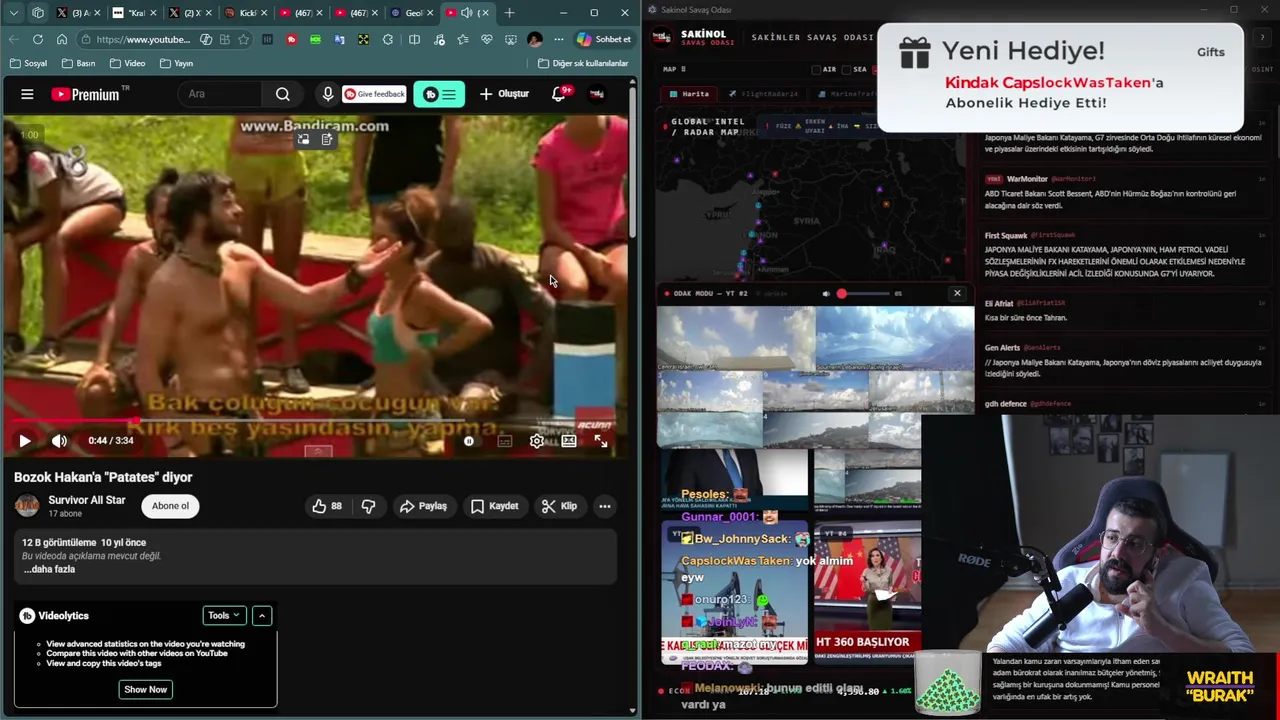Play the YouTube video
This screenshot has height=720, width=1280.
tap(25, 441)
